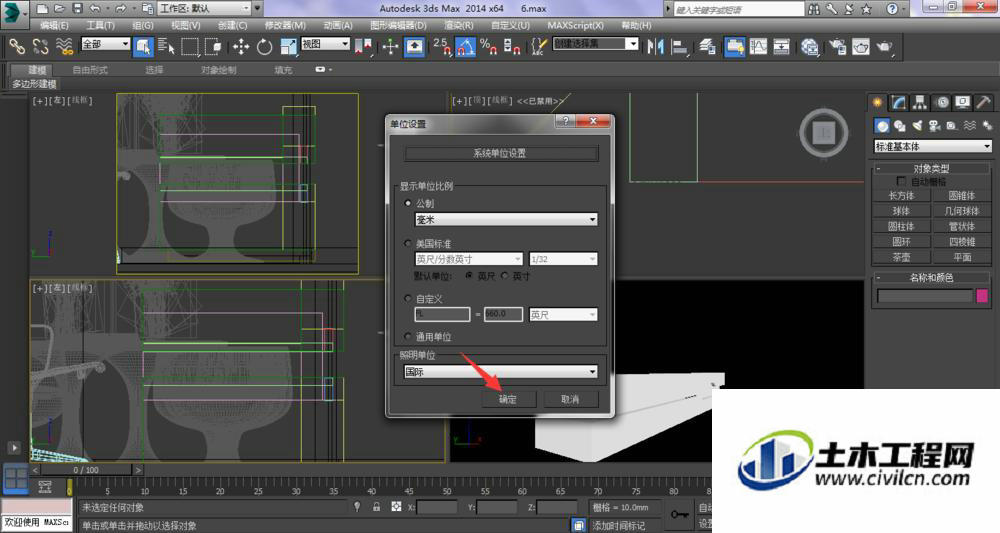Open the 全部 selection filter dropdown
The height and width of the screenshot is (533, 1000).
coord(106,44)
